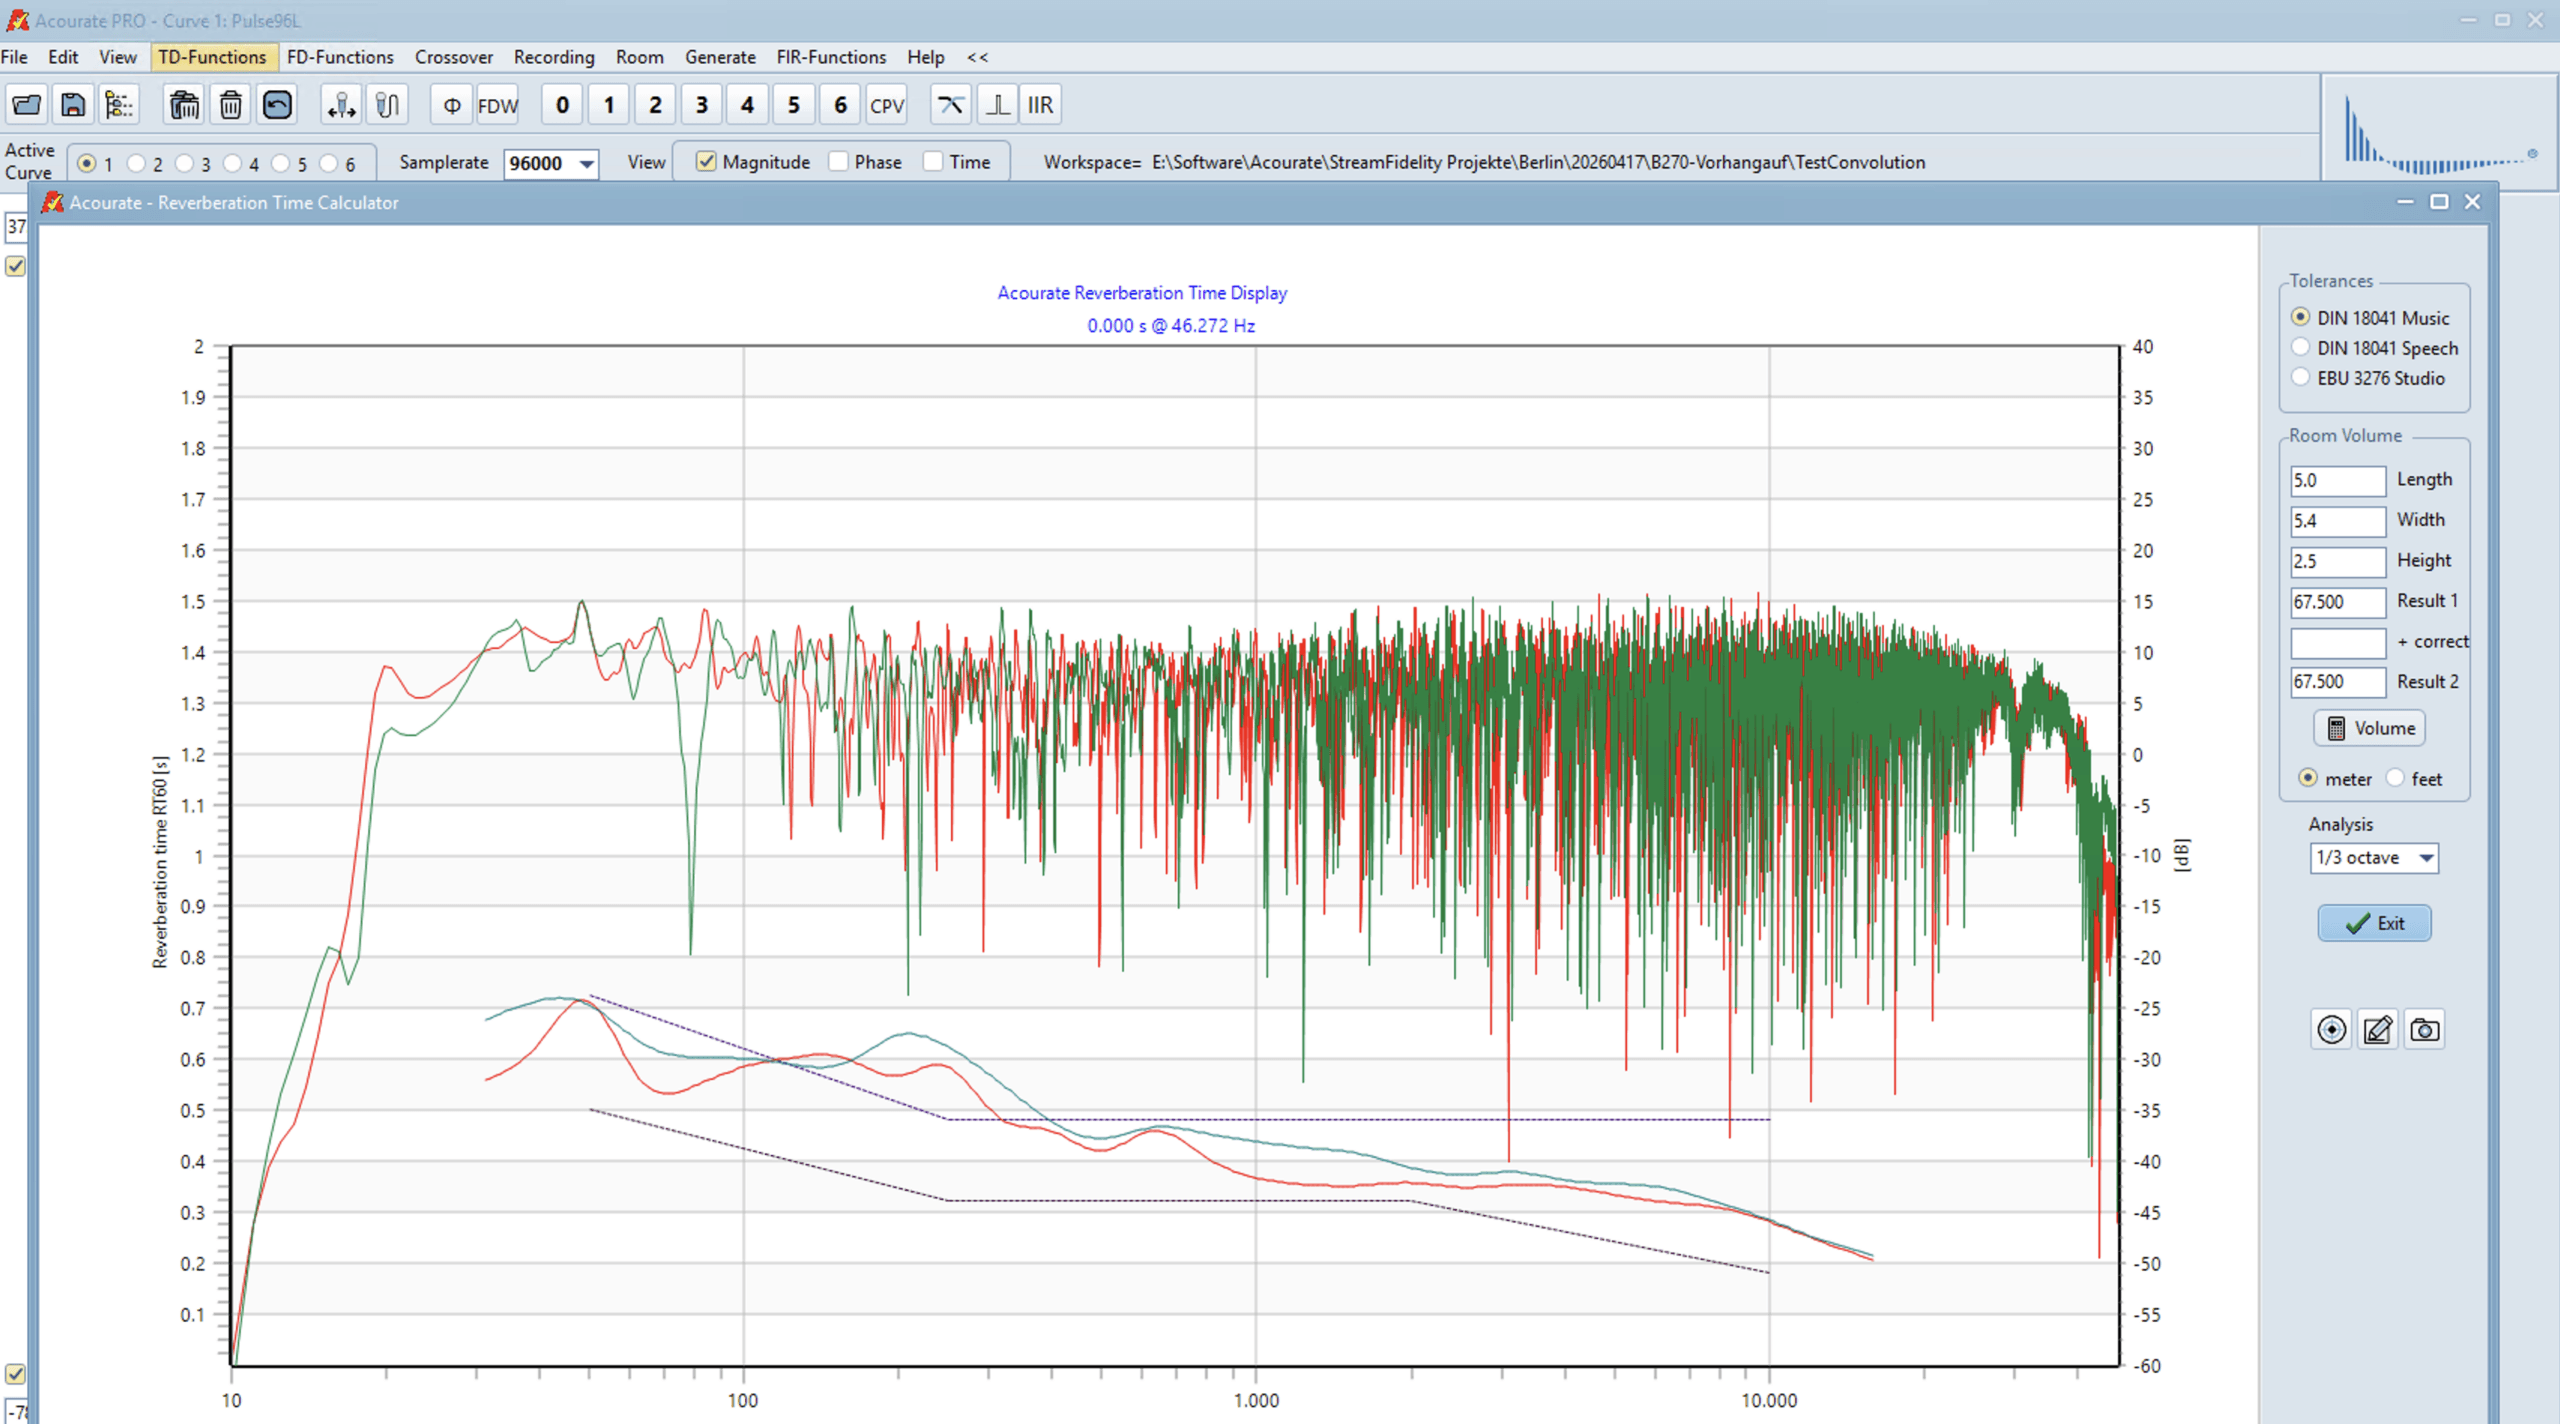Click the Volume calculate button
This screenshot has width=2560, height=1424.
tap(2369, 728)
